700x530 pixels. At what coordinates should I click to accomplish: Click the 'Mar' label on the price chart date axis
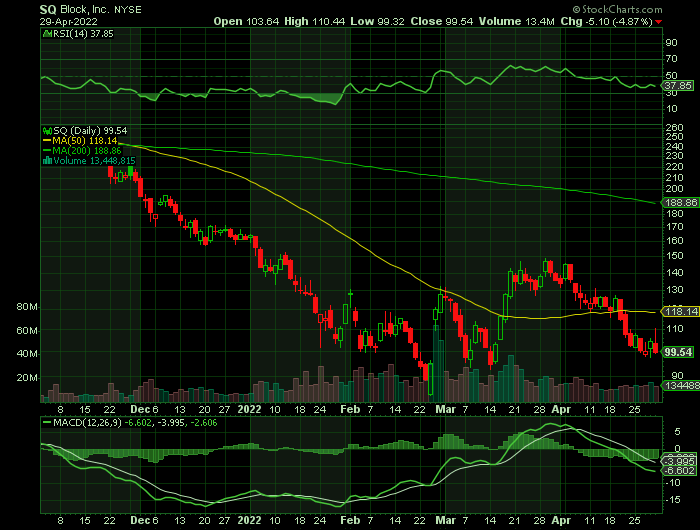coord(446,409)
